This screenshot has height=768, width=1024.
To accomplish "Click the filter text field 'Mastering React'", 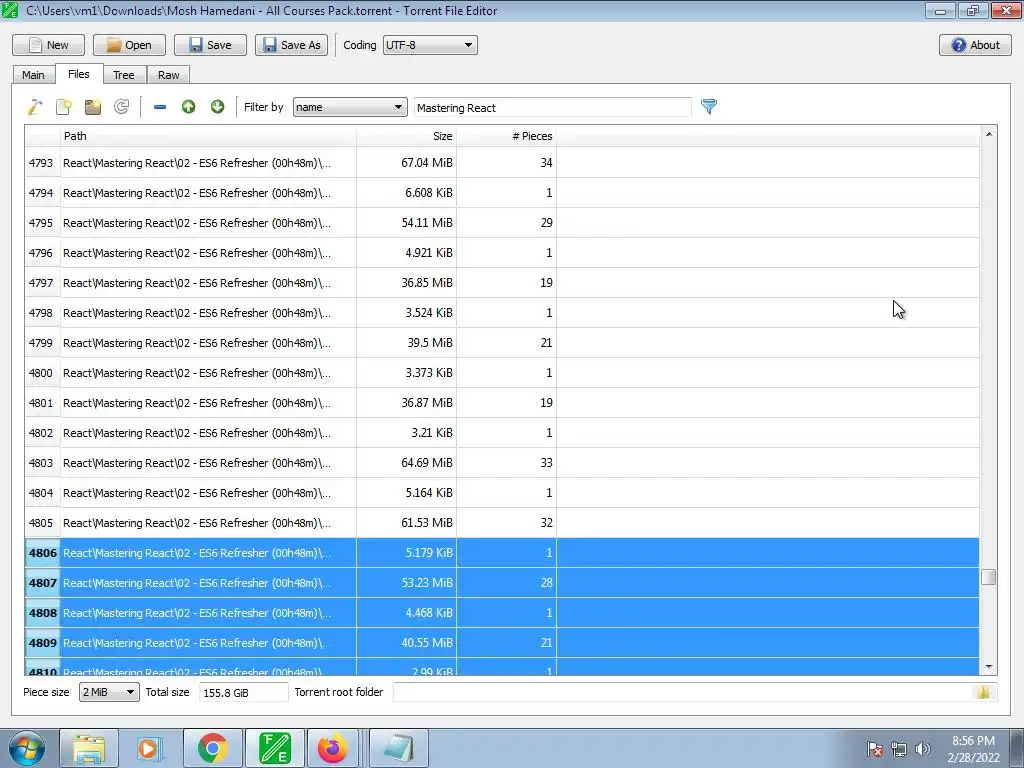I will pyautogui.click(x=552, y=108).
